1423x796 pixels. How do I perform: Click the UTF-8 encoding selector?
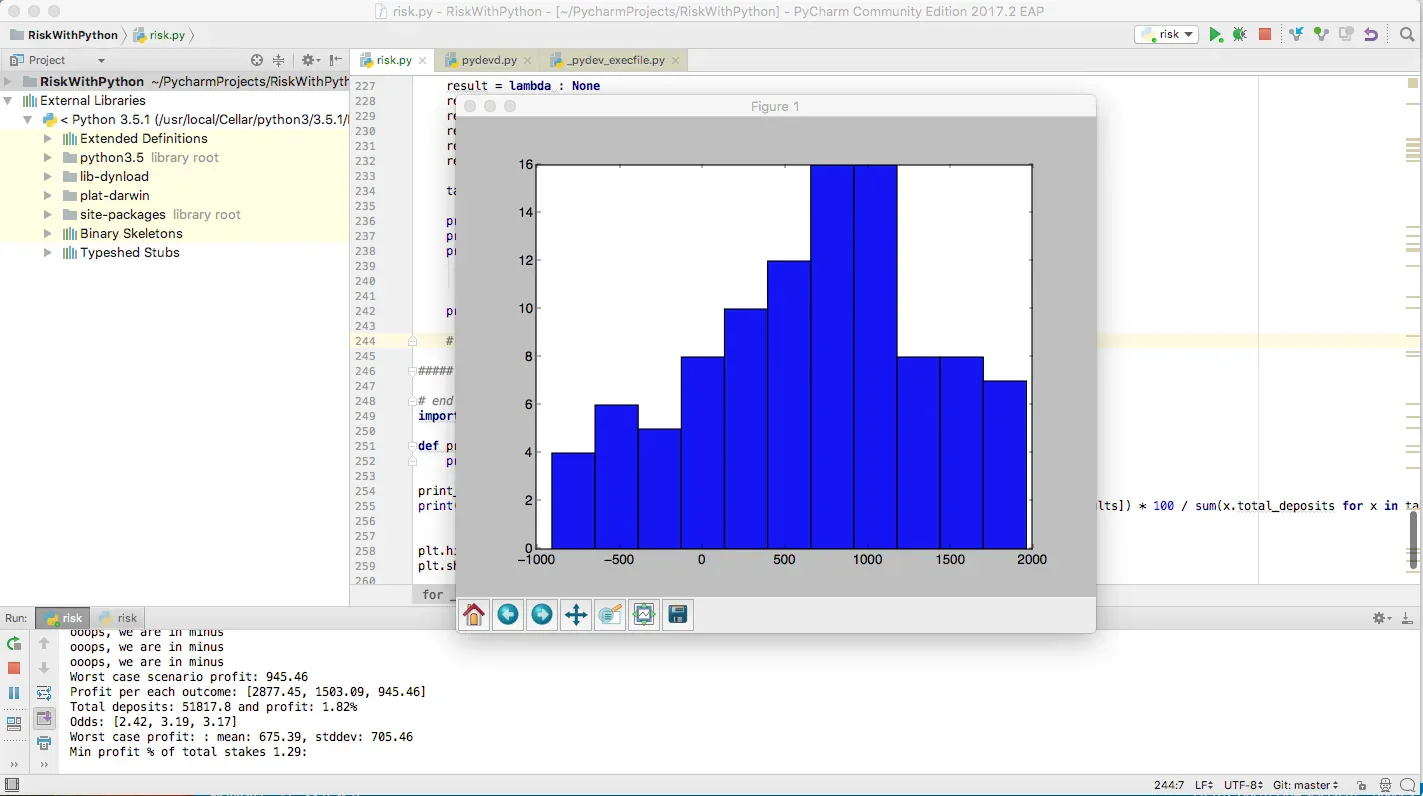click(x=1243, y=785)
